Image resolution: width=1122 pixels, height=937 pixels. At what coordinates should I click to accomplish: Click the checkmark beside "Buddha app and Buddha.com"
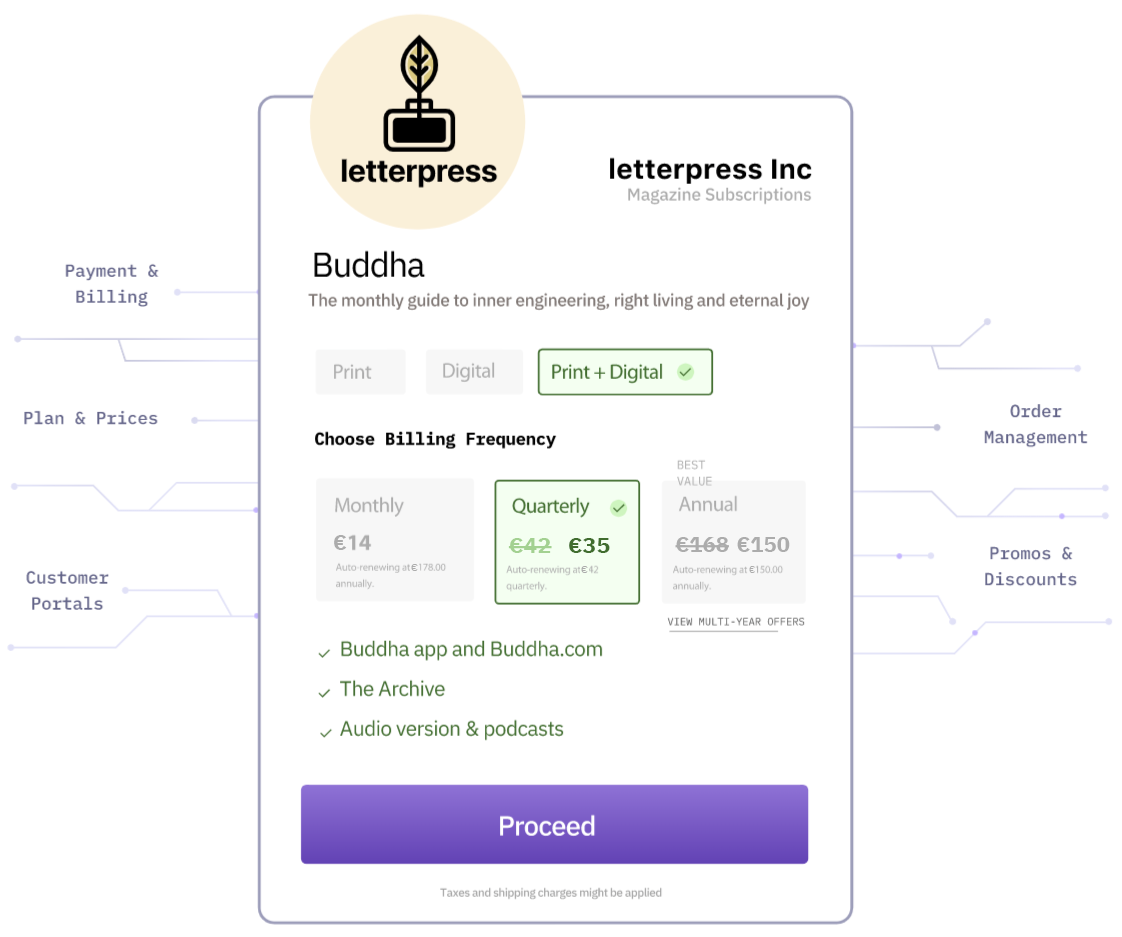[324, 650]
